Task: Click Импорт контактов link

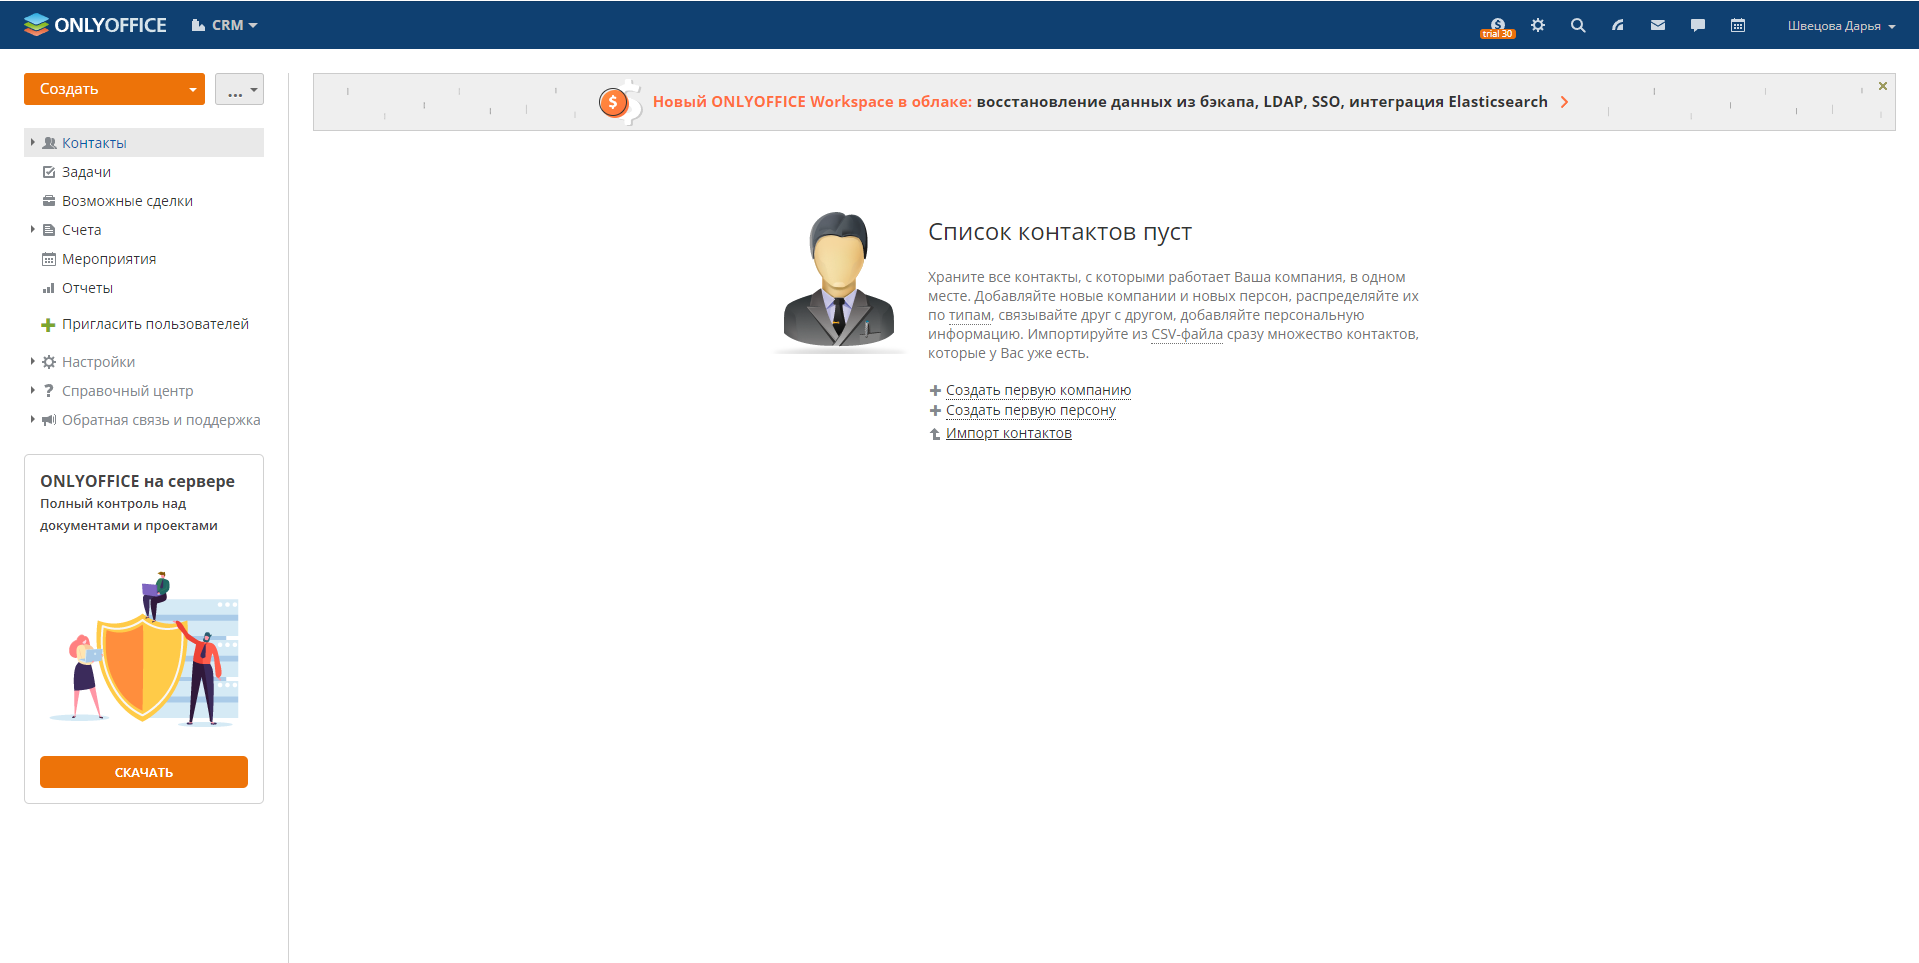Action: pyautogui.click(x=1008, y=433)
